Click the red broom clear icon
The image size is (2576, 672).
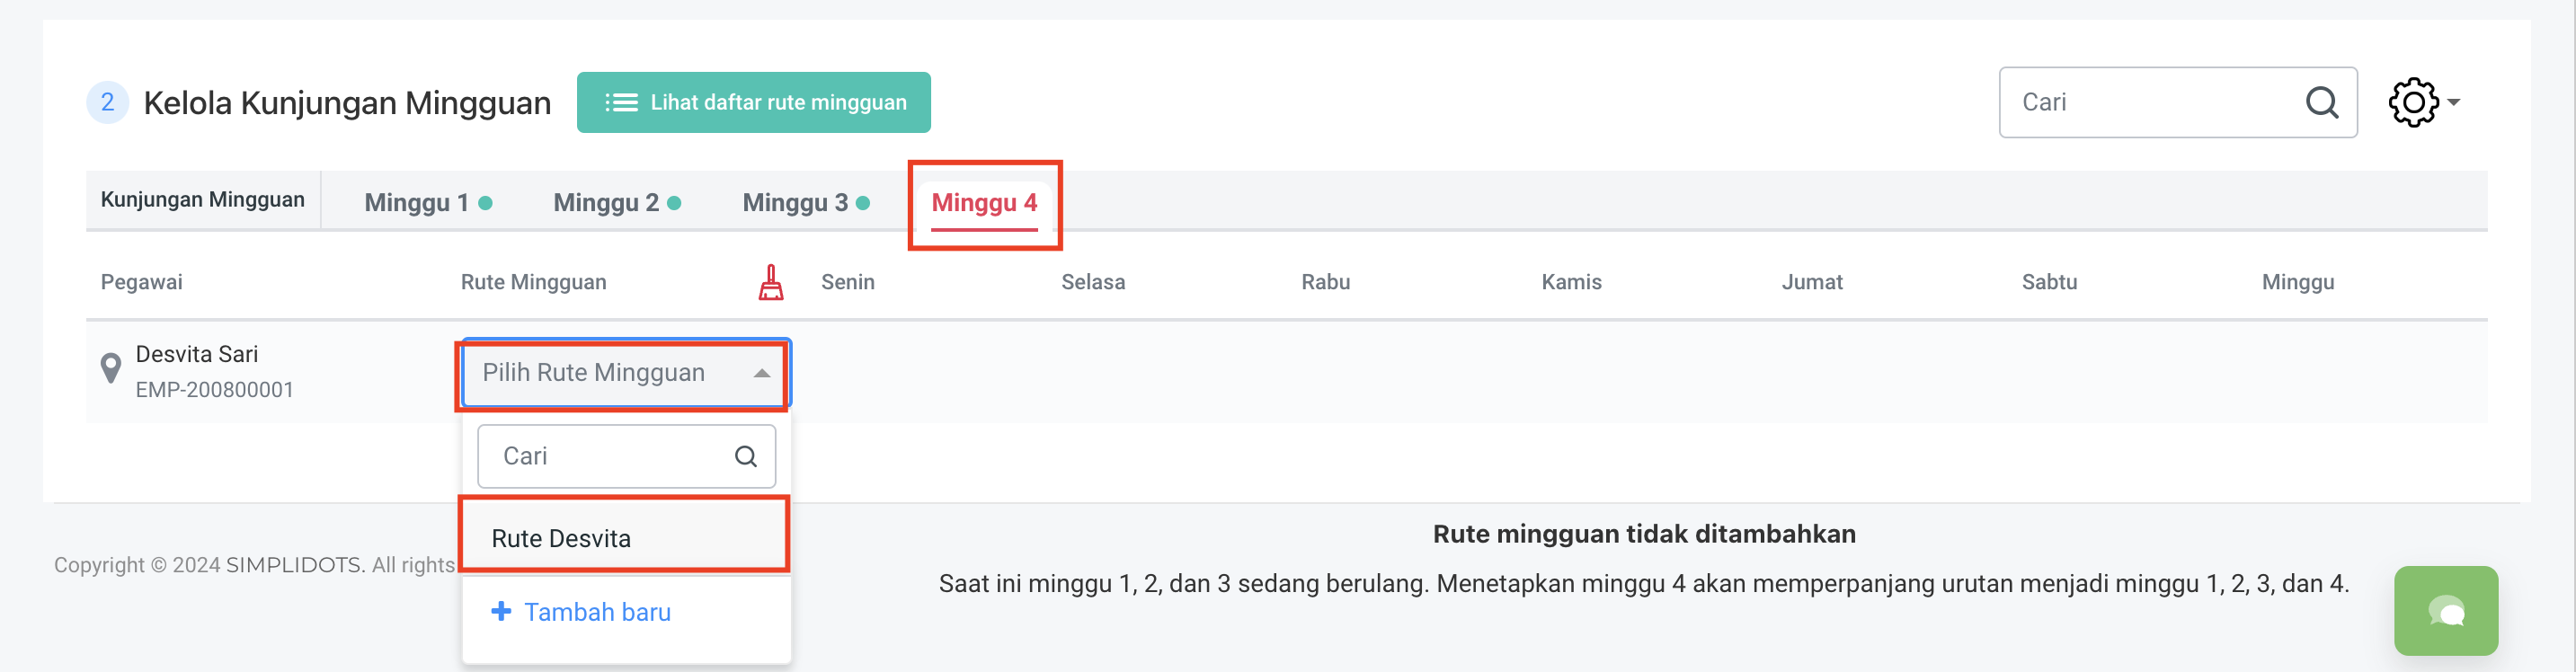point(770,283)
